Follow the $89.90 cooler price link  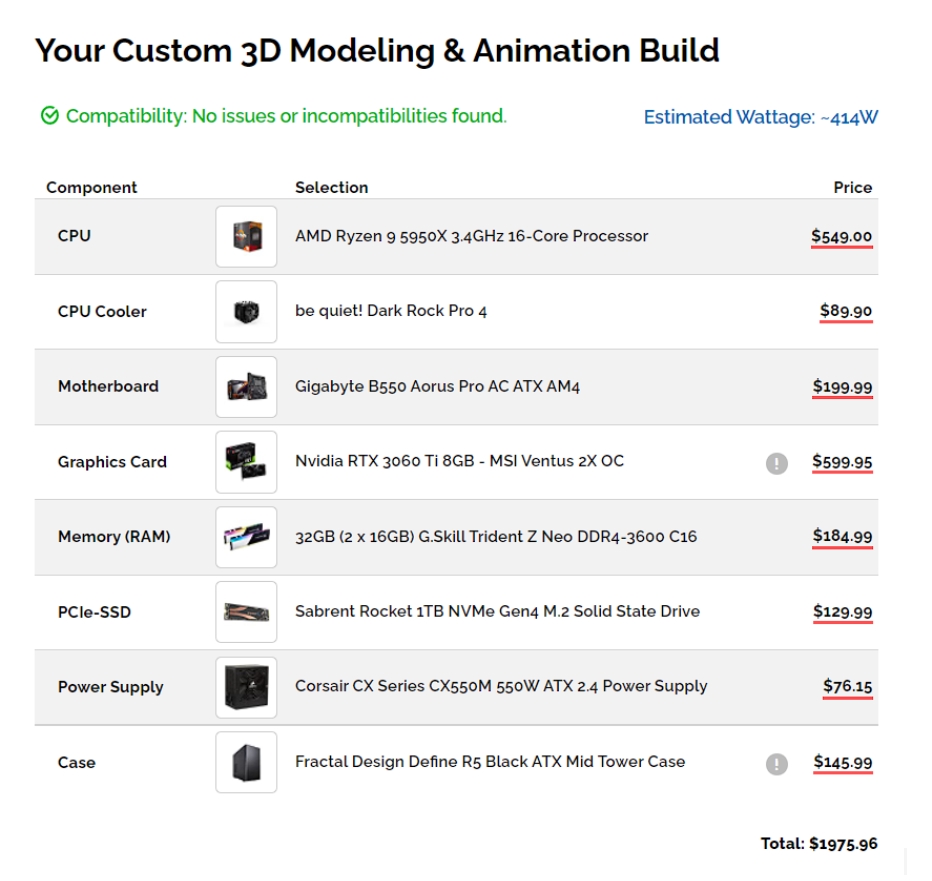(846, 312)
